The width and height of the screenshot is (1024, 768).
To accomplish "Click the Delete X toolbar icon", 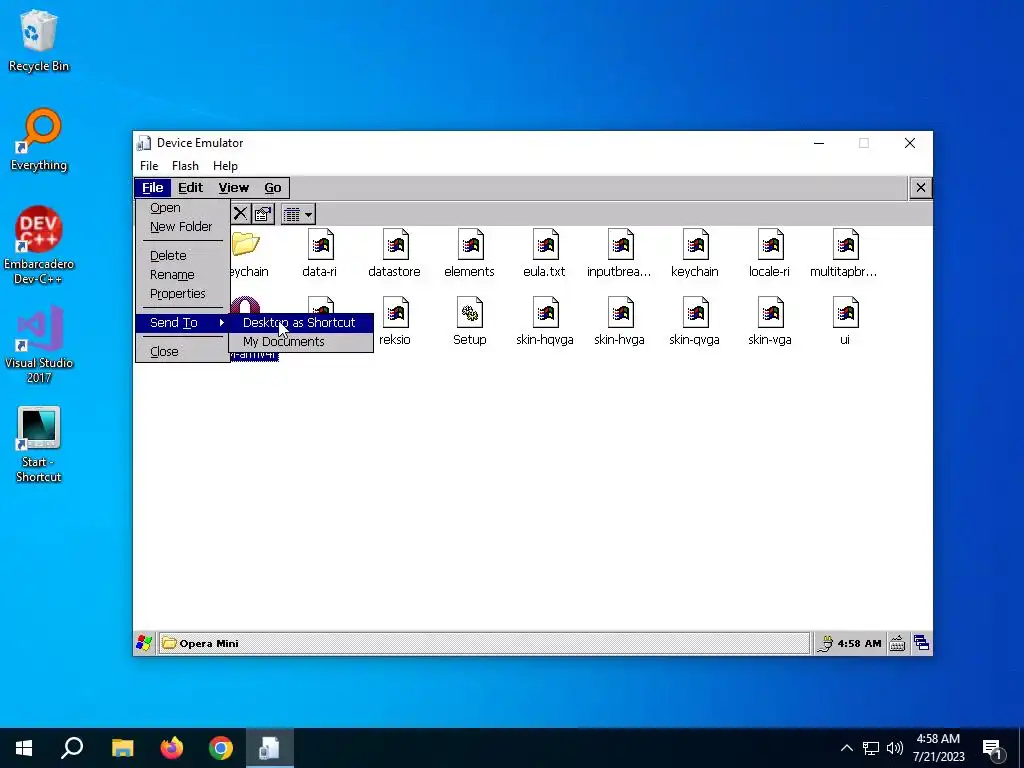I will pos(240,214).
